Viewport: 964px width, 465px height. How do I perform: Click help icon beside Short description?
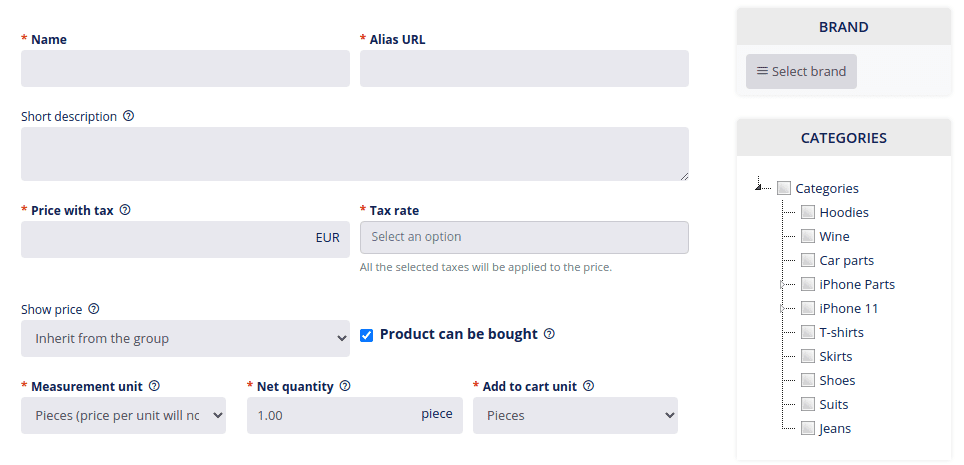click(x=128, y=116)
